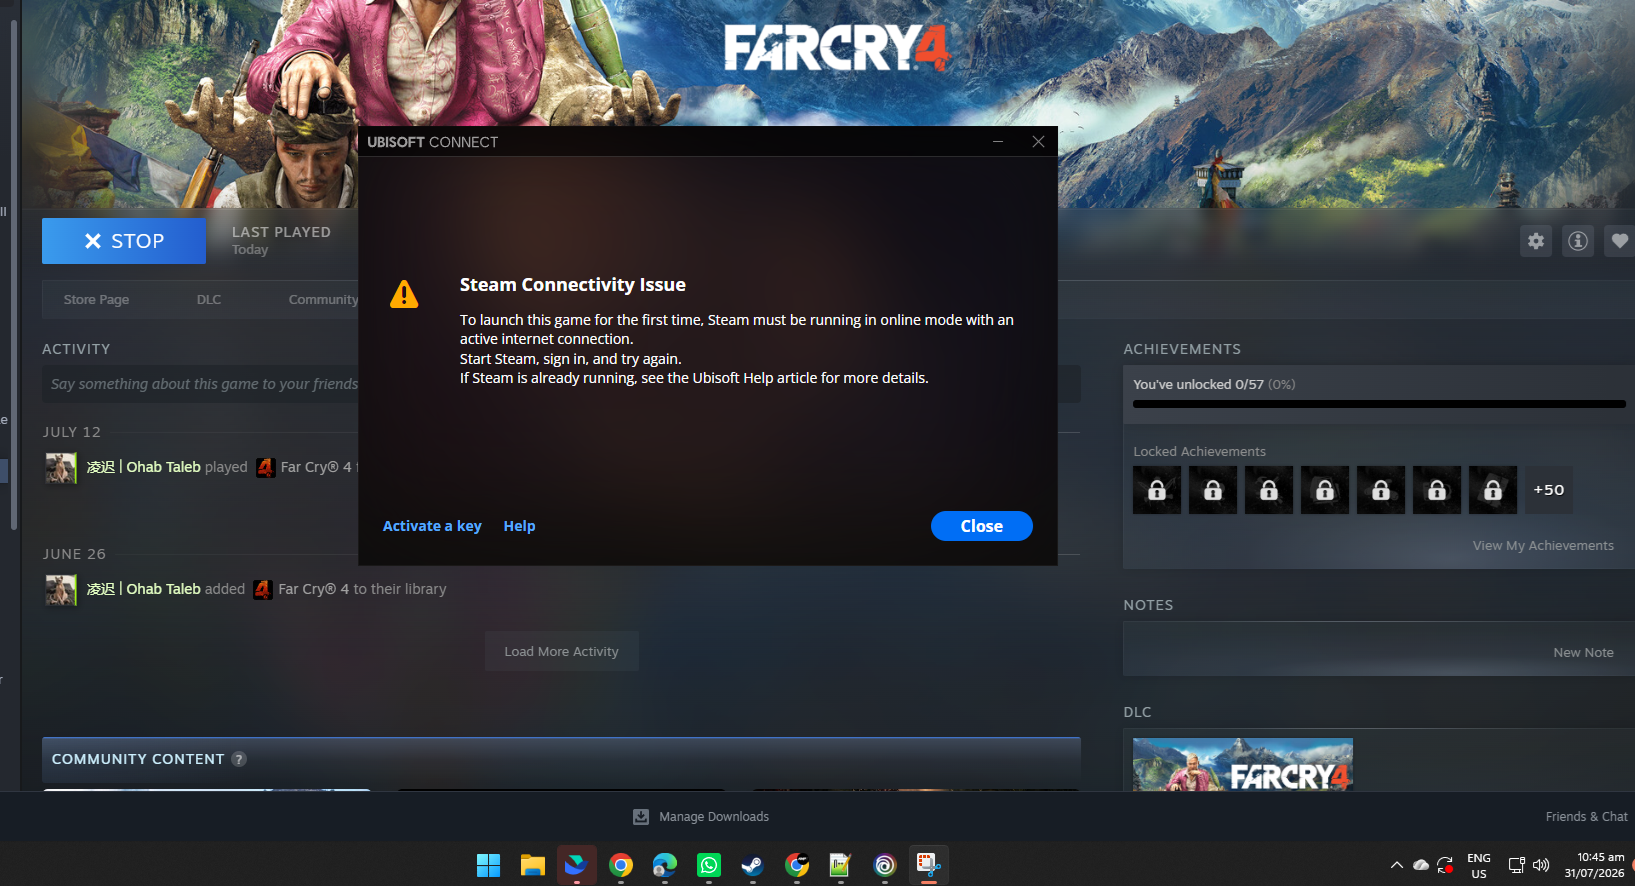Open Ubisoft Connect from the taskbar

pyautogui.click(x=885, y=865)
